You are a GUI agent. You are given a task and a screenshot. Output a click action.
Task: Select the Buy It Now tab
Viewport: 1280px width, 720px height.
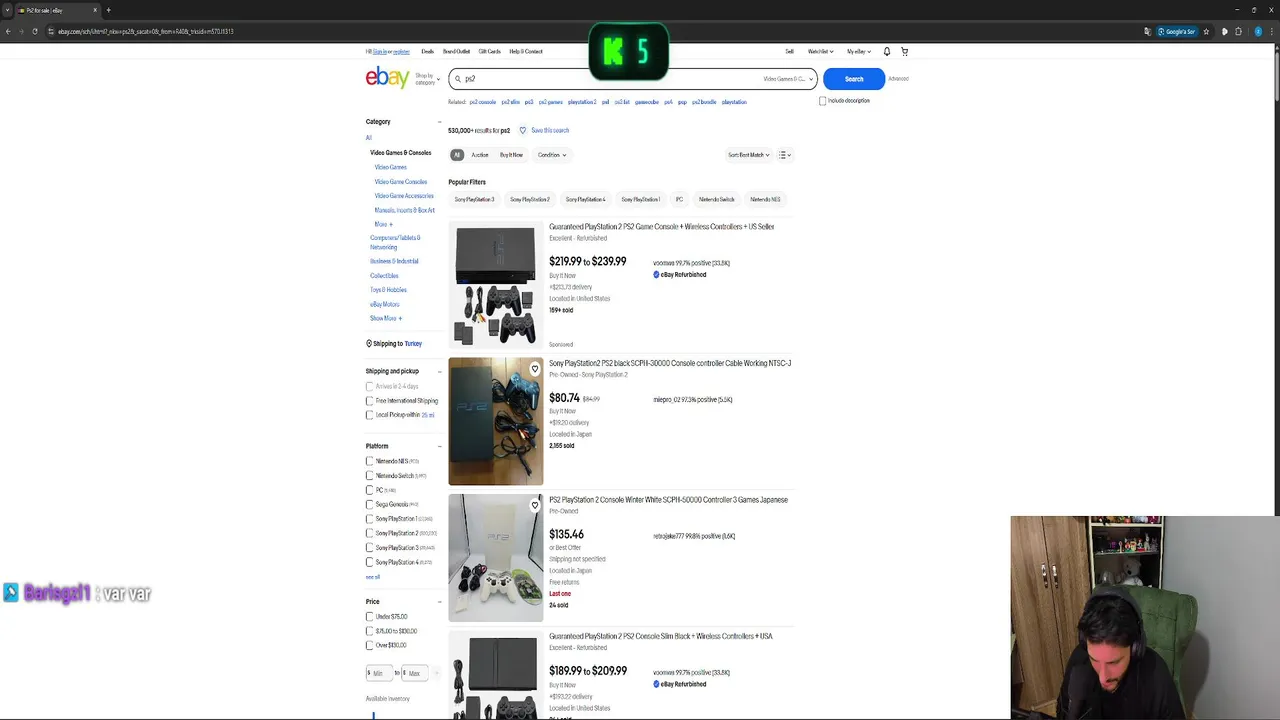pyautogui.click(x=511, y=155)
